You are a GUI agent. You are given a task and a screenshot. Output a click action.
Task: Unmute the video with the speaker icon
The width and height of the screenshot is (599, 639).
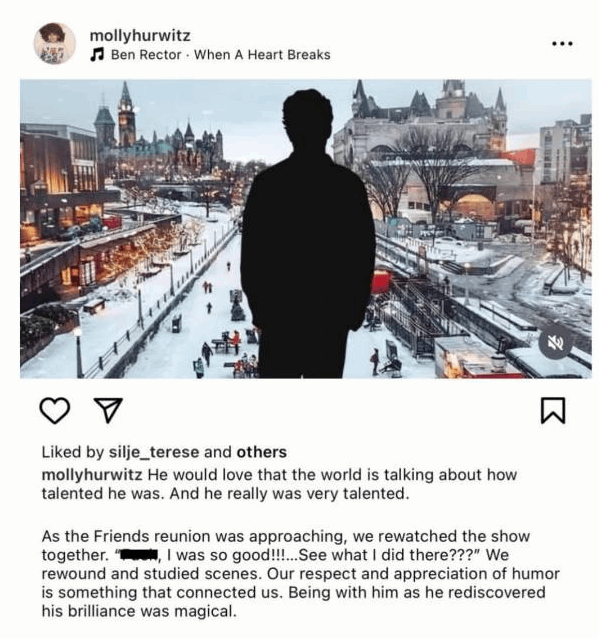tap(555, 343)
